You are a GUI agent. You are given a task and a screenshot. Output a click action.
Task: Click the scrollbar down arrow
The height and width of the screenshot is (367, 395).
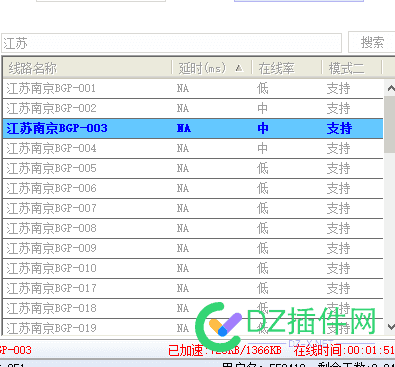click(x=390, y=326)
